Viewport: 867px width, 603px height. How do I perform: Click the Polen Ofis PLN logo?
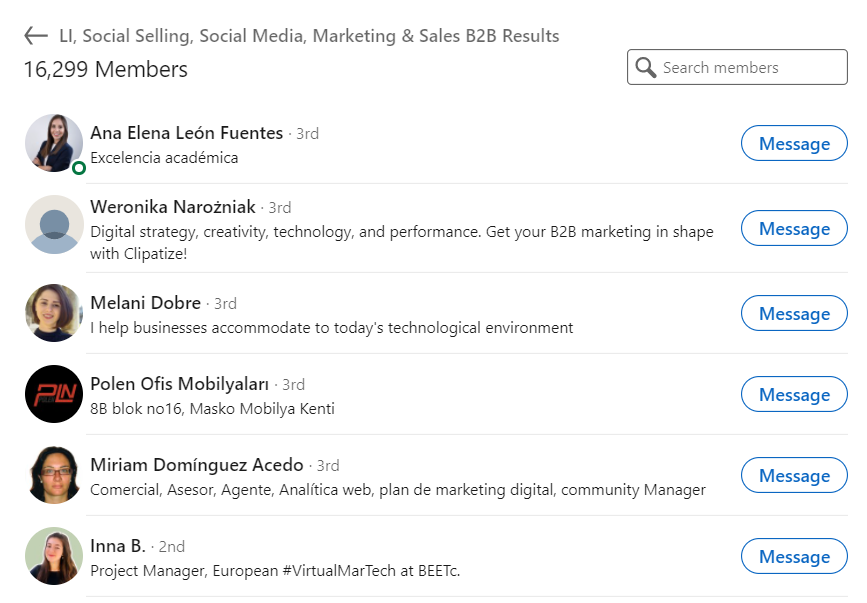53,394
